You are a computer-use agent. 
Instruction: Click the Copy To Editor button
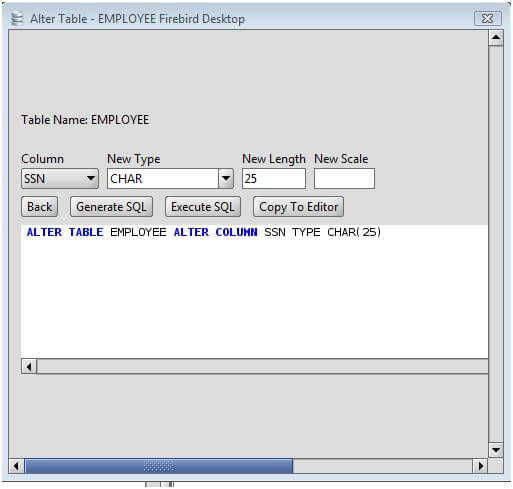(x=298, y=207)
